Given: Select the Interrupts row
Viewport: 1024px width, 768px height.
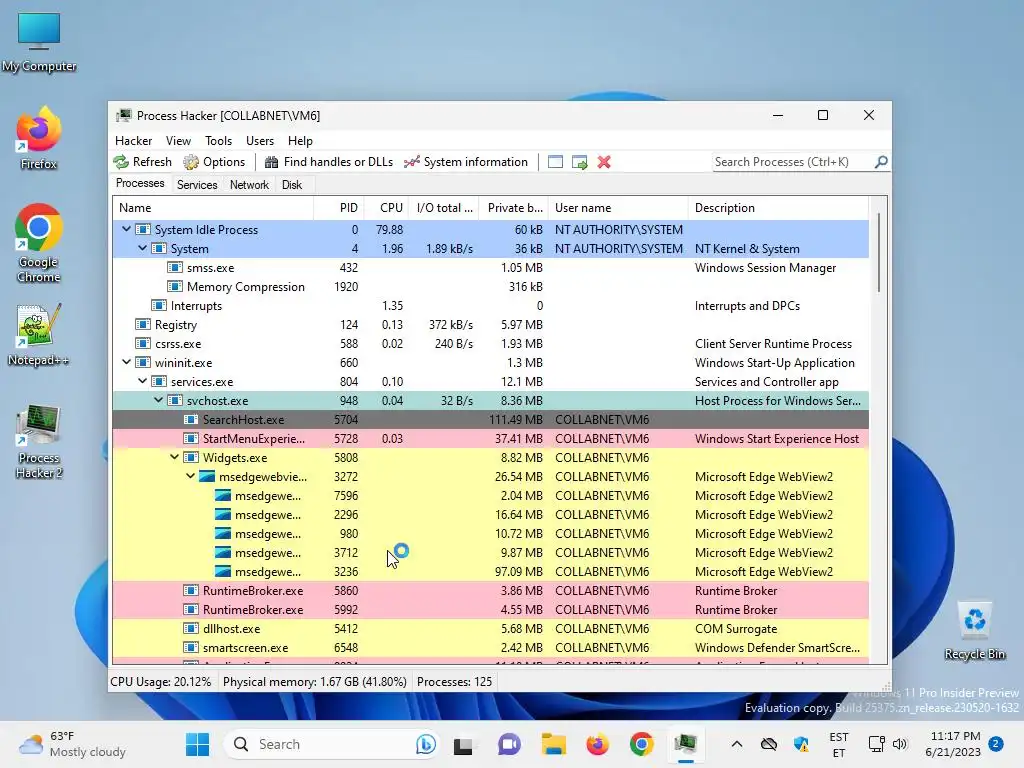Looking at the screenshot, I should pyautogui.click(x=490, y=306).
